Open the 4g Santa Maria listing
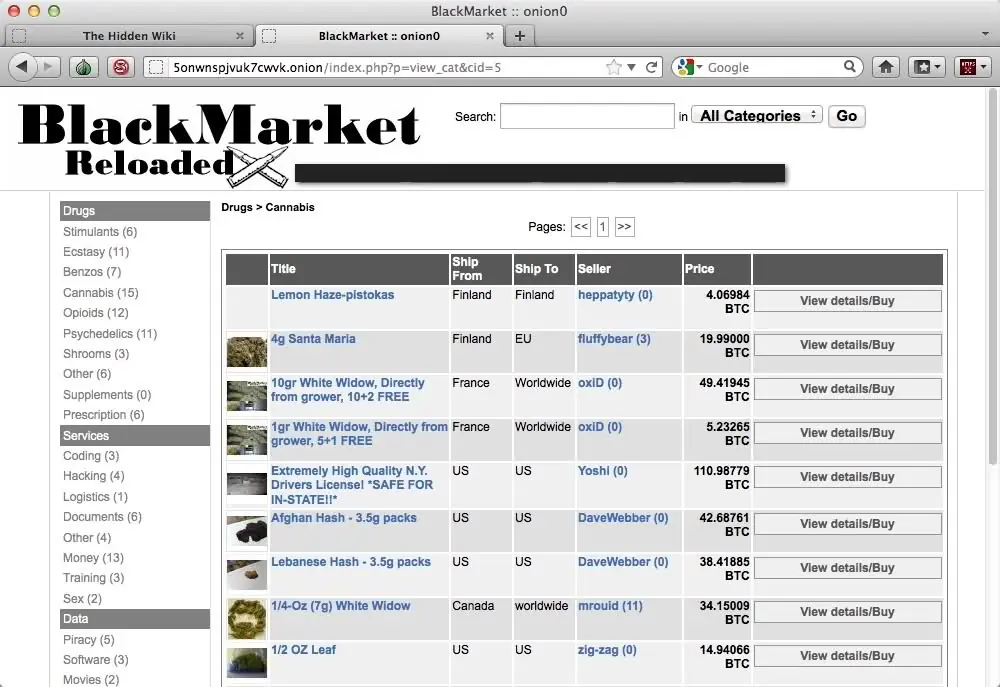1000x687 pixels. click(313, 339)
